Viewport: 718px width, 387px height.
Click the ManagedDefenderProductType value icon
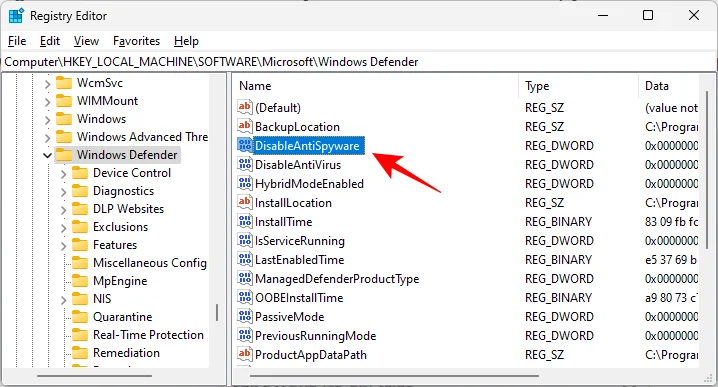pyautogui.click(x=245, y=278)
